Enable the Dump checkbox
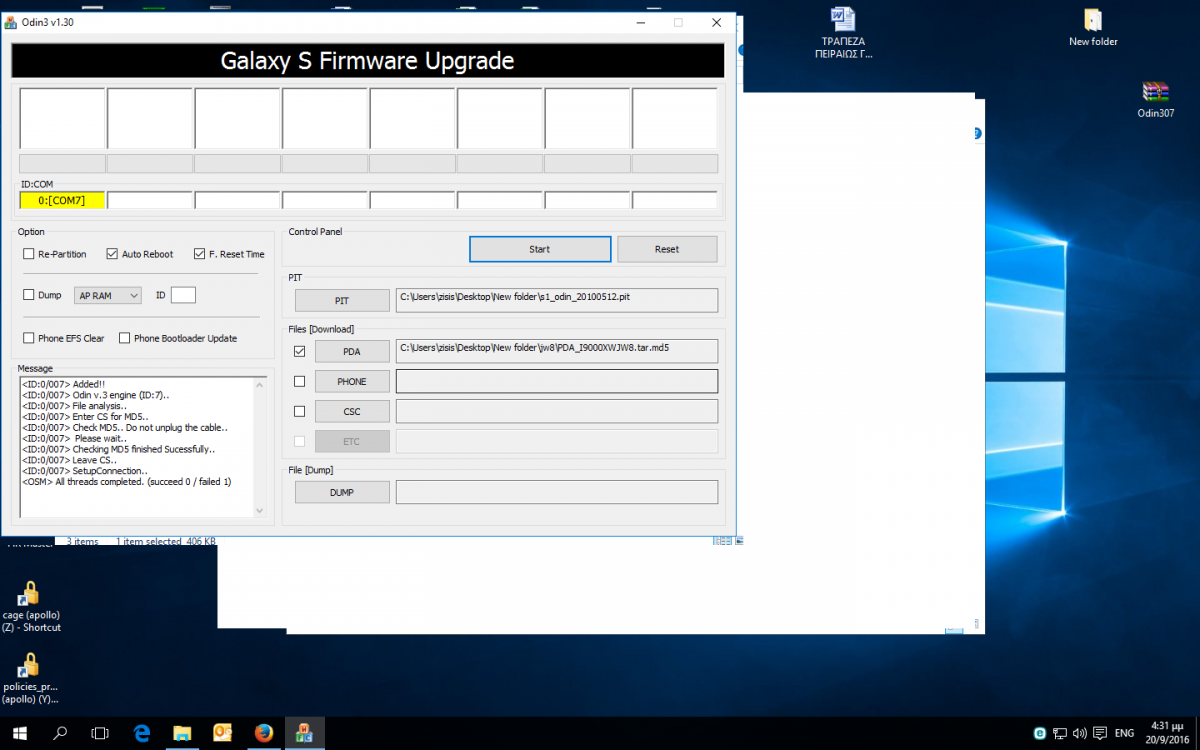 [x=29, y=295]
